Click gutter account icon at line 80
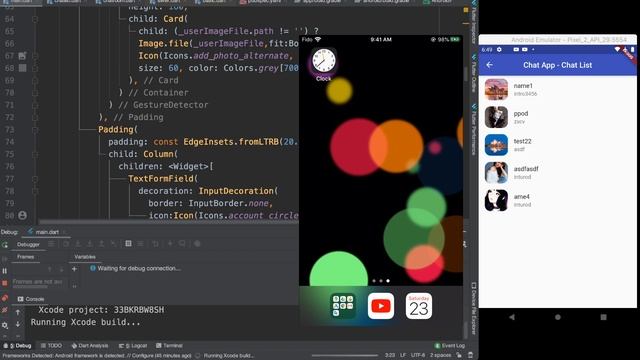This screenshot has width=640, height=360. tap(22, 215)
